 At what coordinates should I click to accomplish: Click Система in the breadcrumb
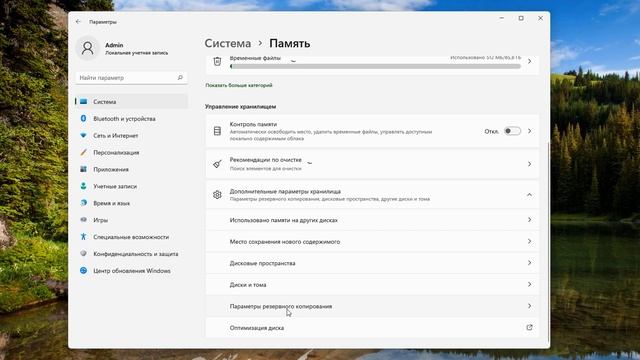pyautogui.click(x=228, y=43)
